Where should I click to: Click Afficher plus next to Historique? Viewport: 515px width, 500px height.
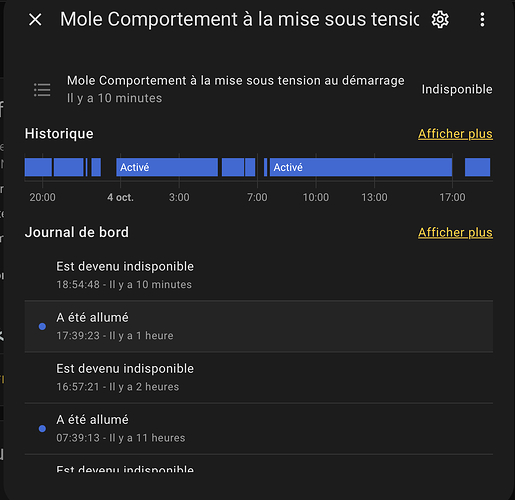pyautogui.click(x=455, y=134)
